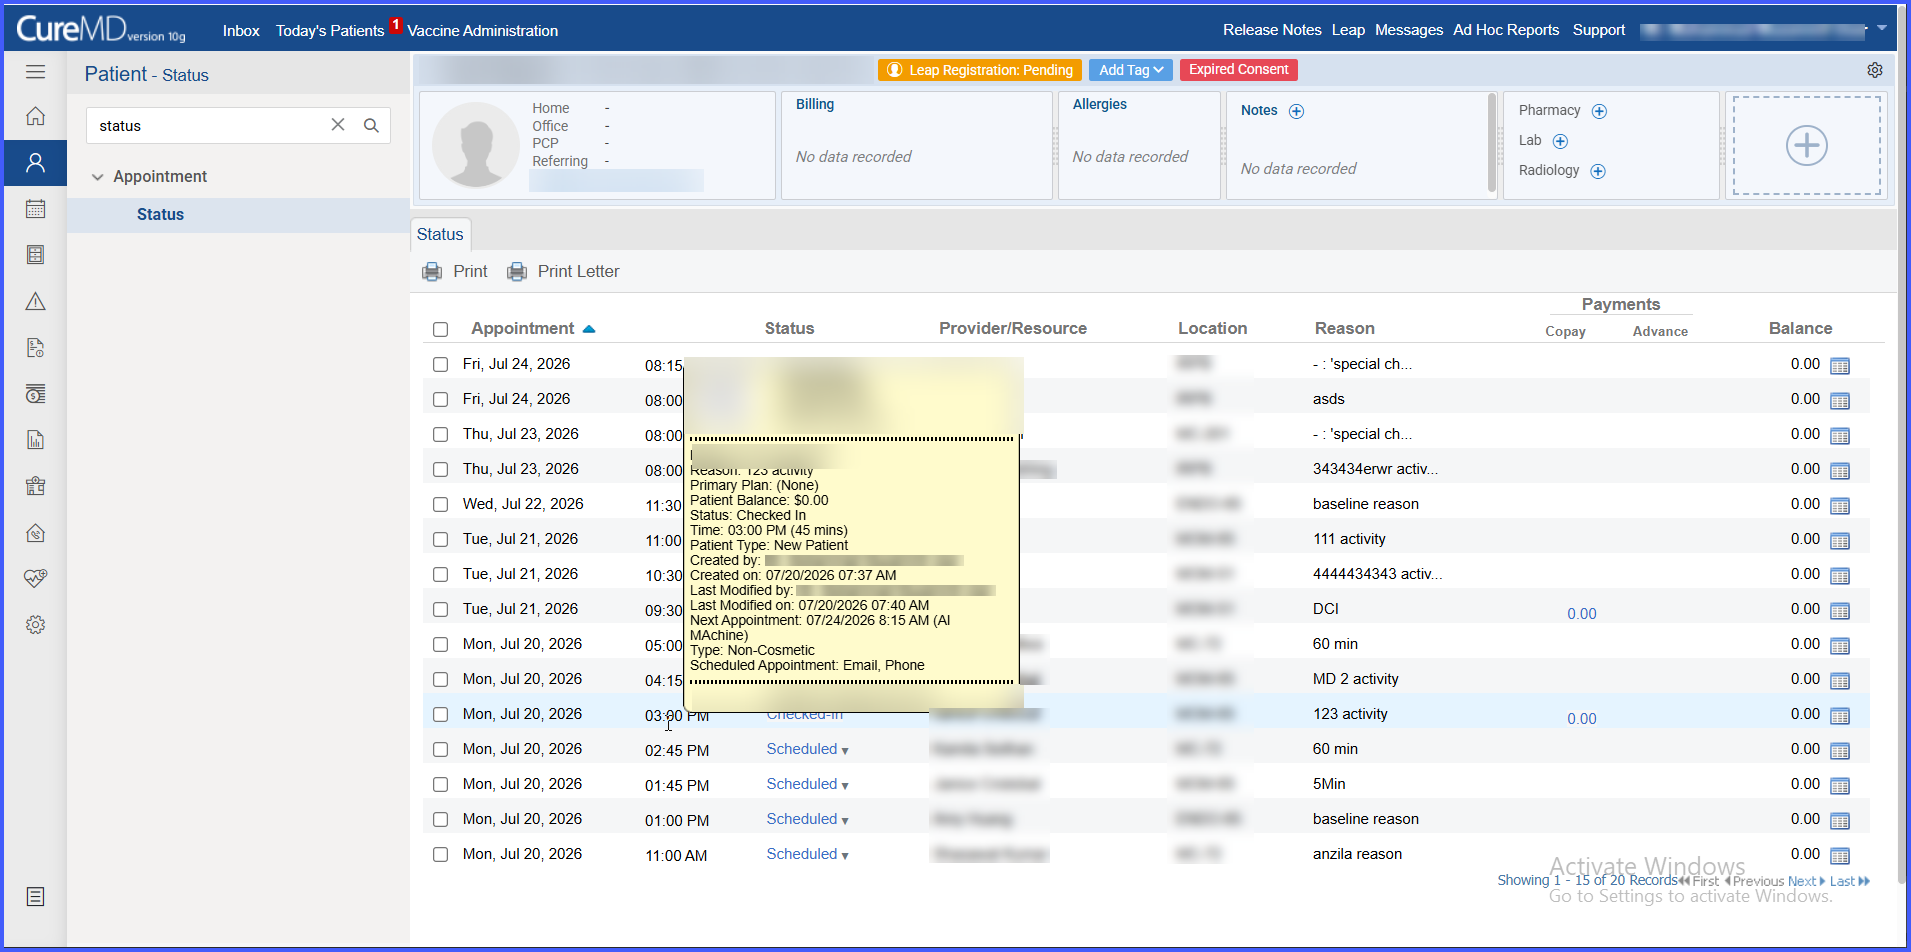The image size is (1911, 952).
Task: Click the Balance column header
Action: click(x=1800, y=329)
